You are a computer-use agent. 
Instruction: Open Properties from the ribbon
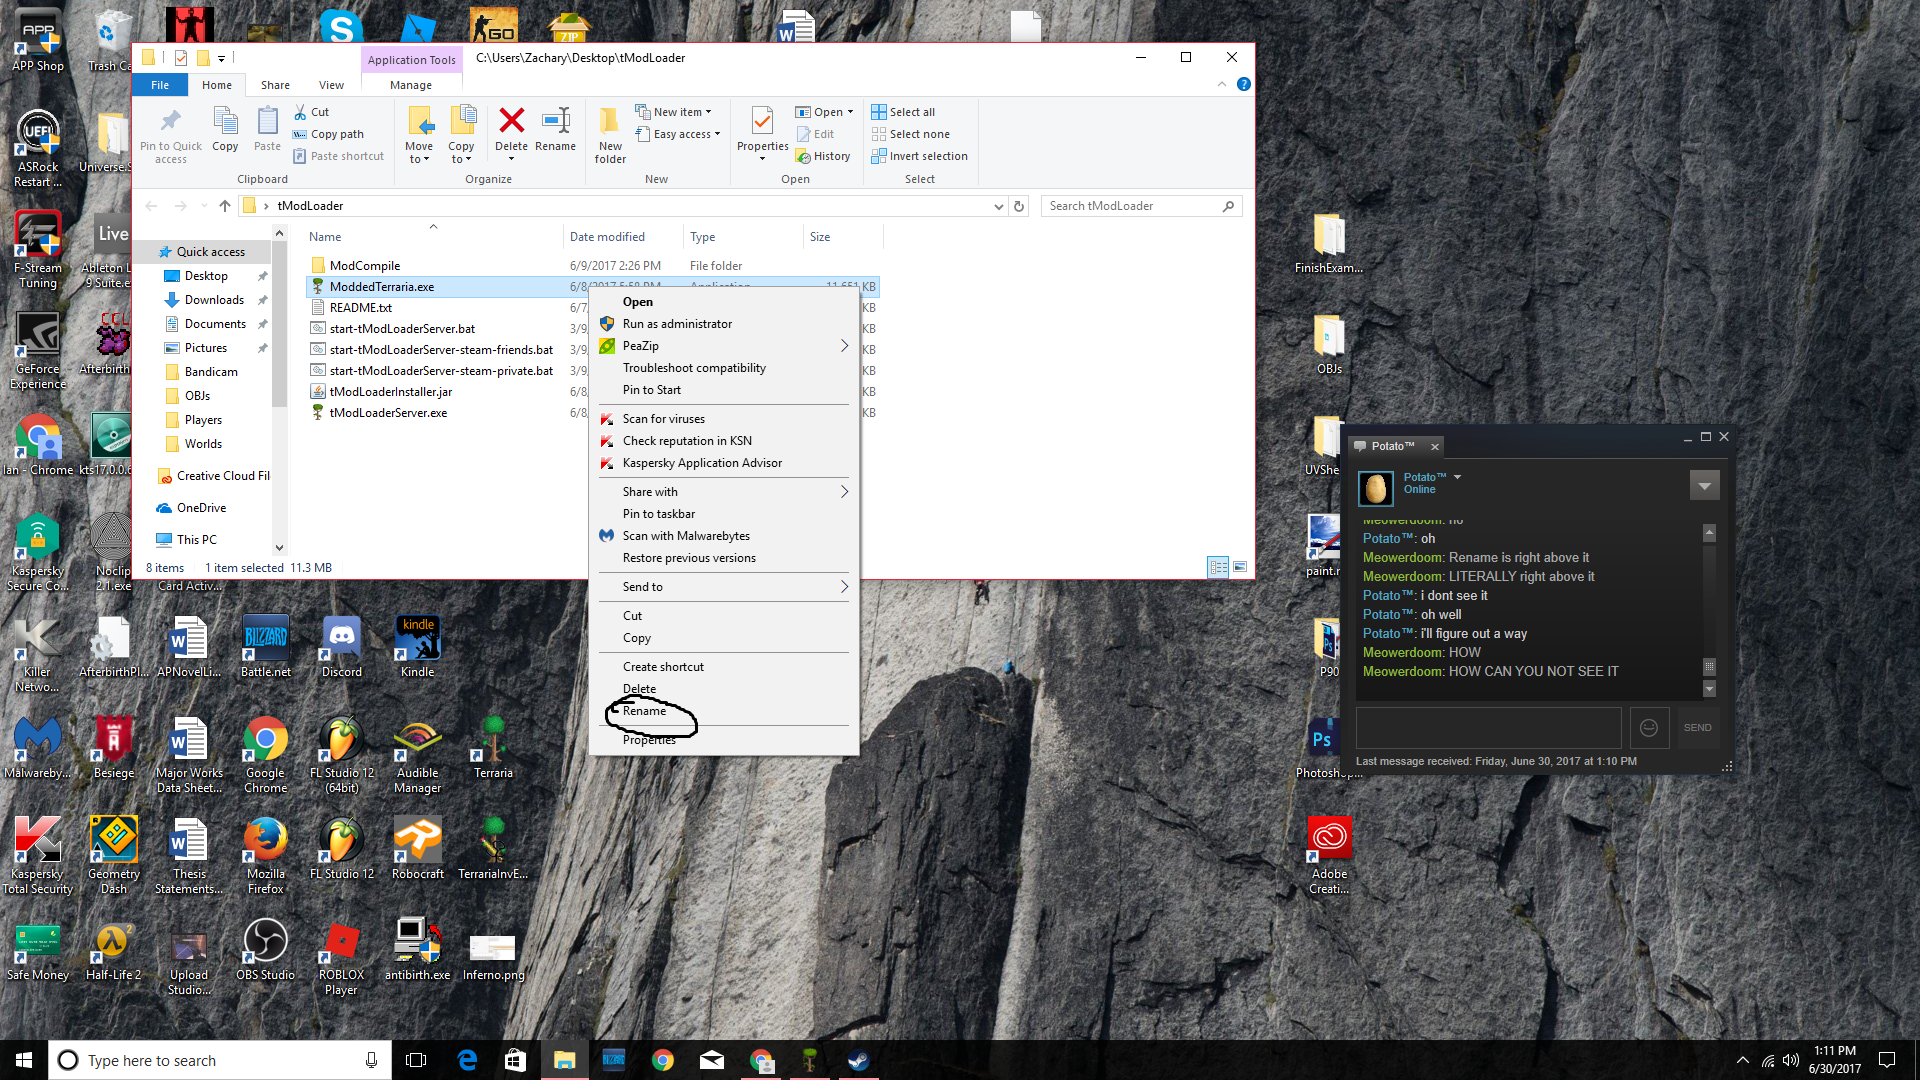(762, 124)
